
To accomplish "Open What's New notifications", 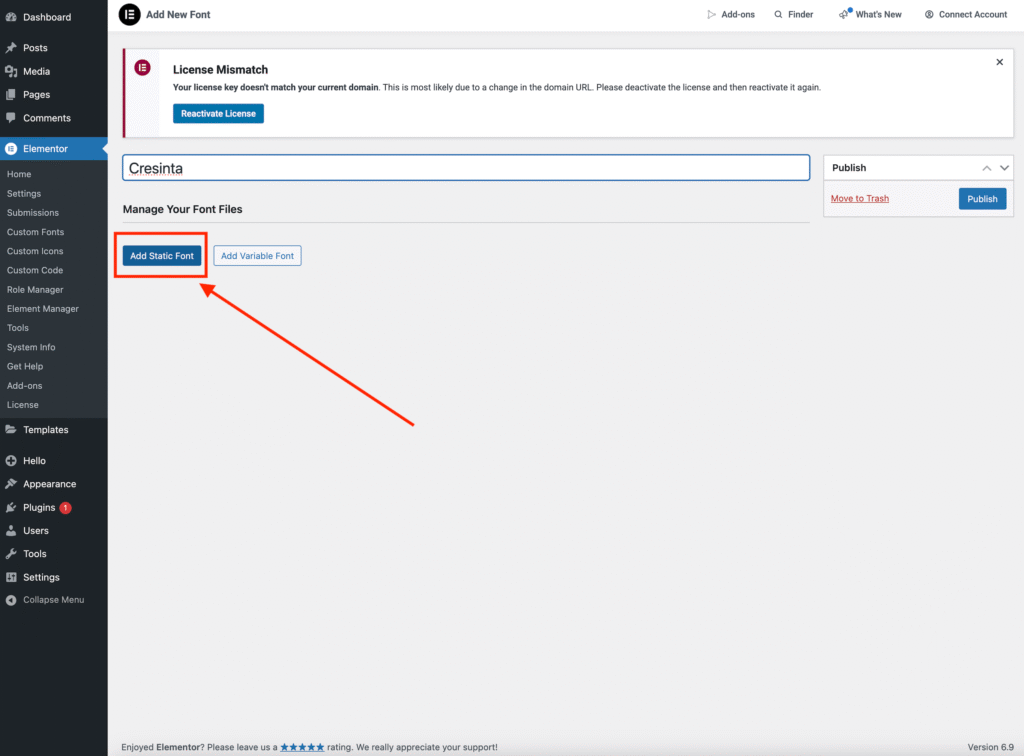I will pos(870,15).
